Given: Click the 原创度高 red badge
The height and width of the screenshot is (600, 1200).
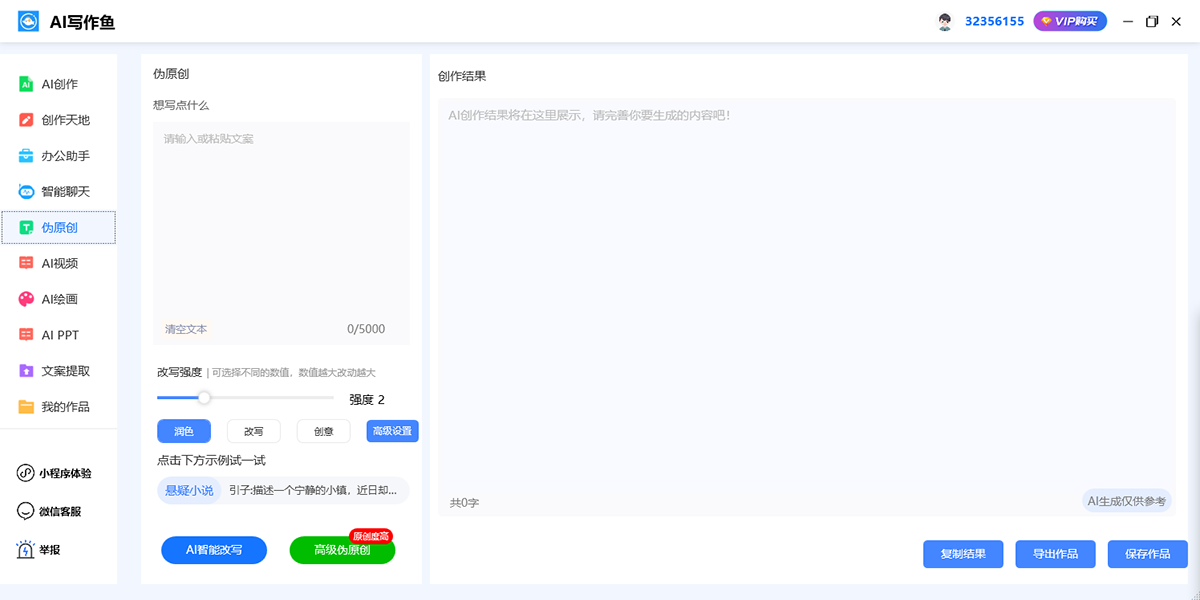Looking at the screenshot, I should pyautogui.click(x=371, y=536).
